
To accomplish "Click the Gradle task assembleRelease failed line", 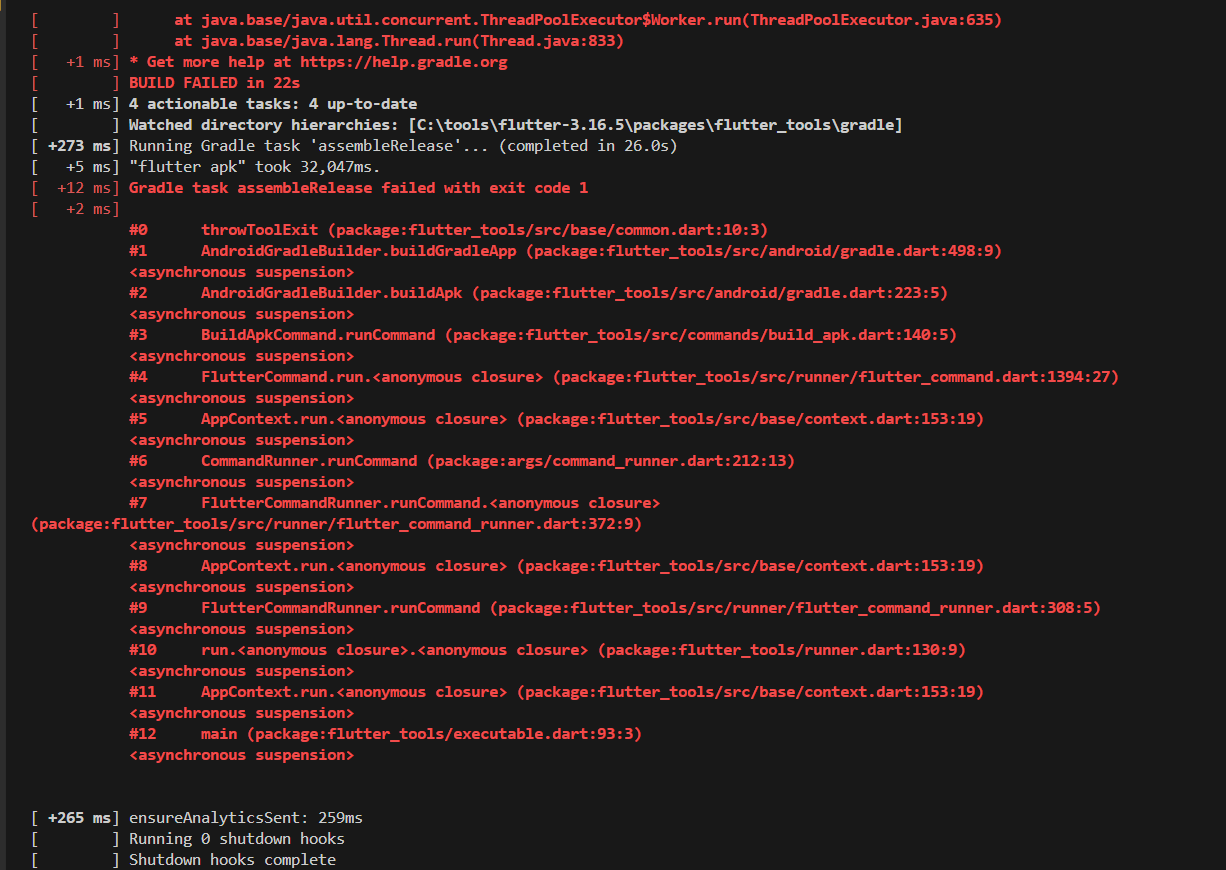I will pyautogui.click(x=358, y=188).
